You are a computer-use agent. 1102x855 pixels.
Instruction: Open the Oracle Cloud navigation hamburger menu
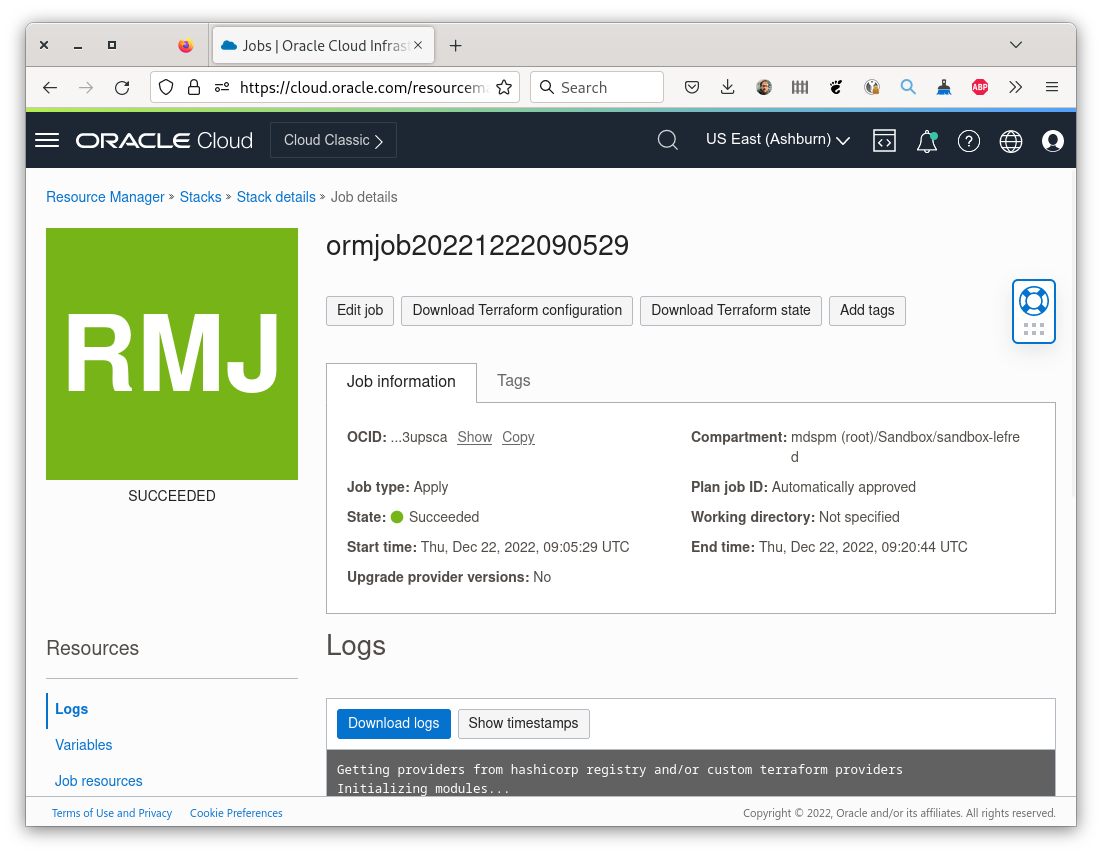pos(46,140)
